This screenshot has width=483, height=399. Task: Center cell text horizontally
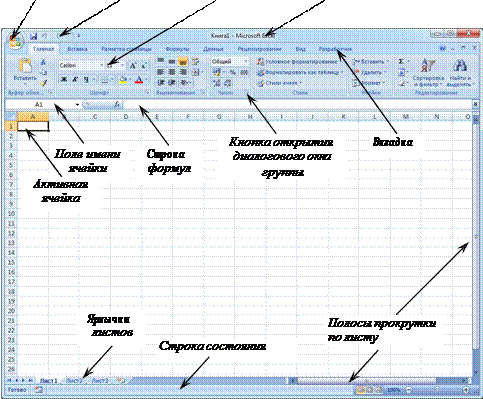[172, 72]
